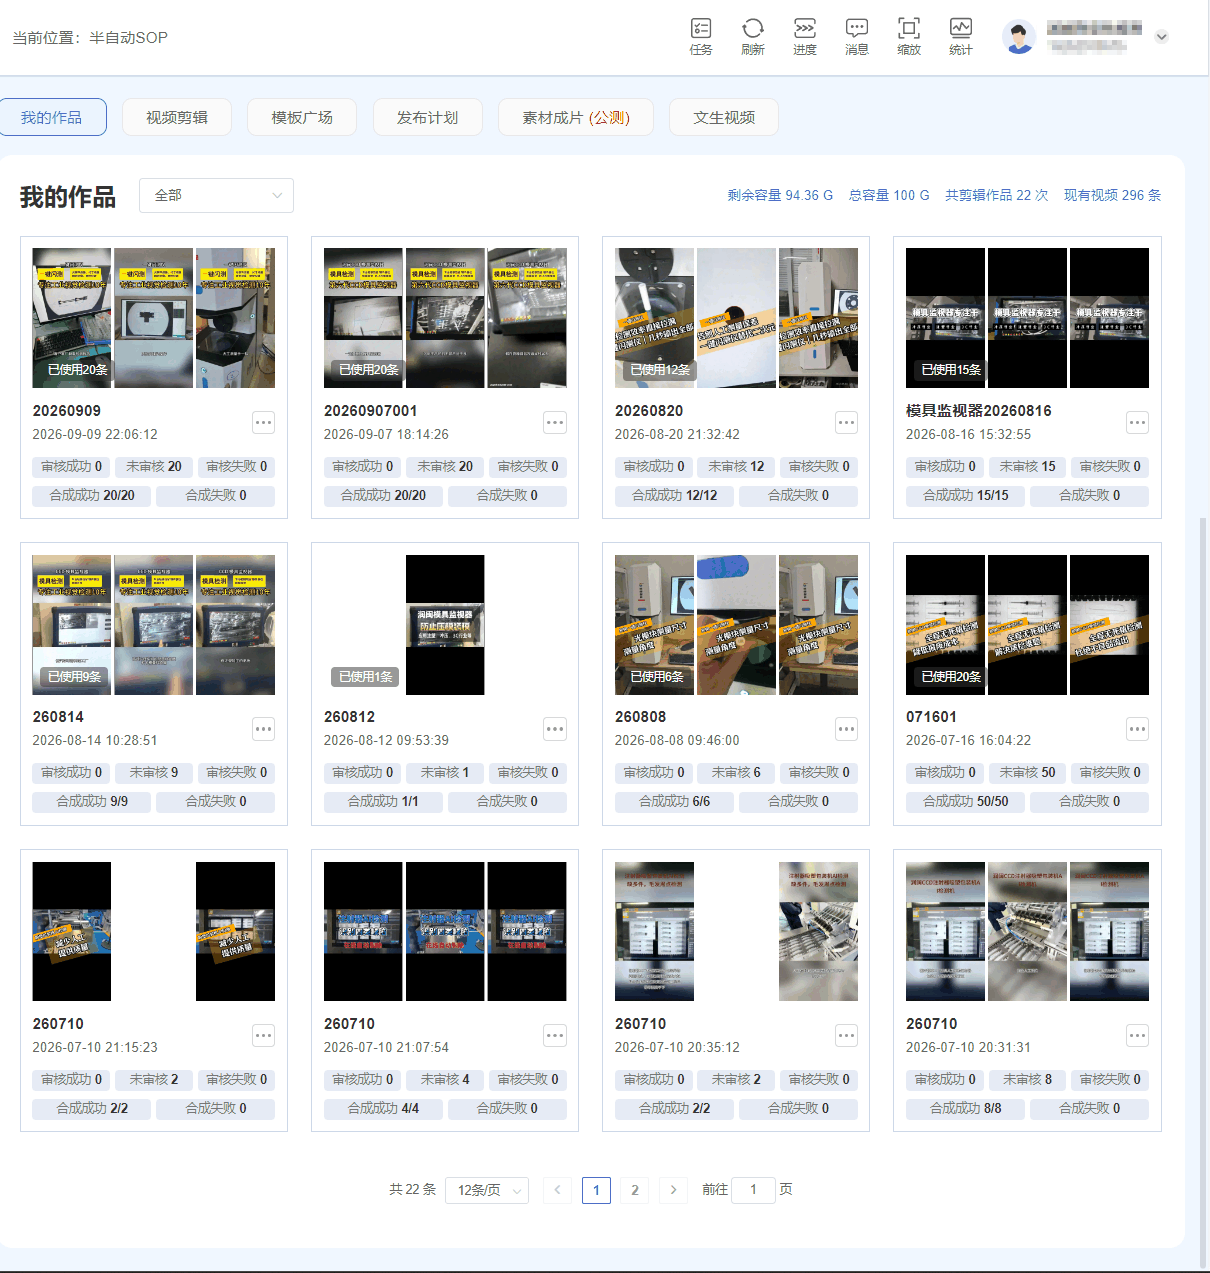Toggle the 缩放 zoom icon

click(909, 36)
